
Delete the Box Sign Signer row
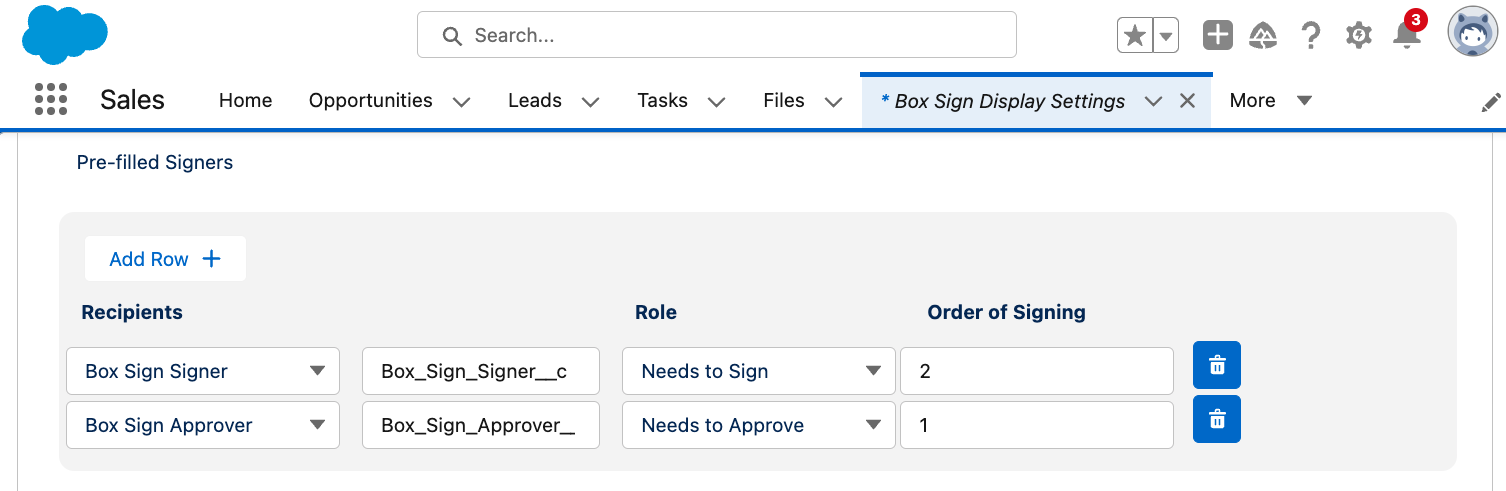tap(1216, 365)
